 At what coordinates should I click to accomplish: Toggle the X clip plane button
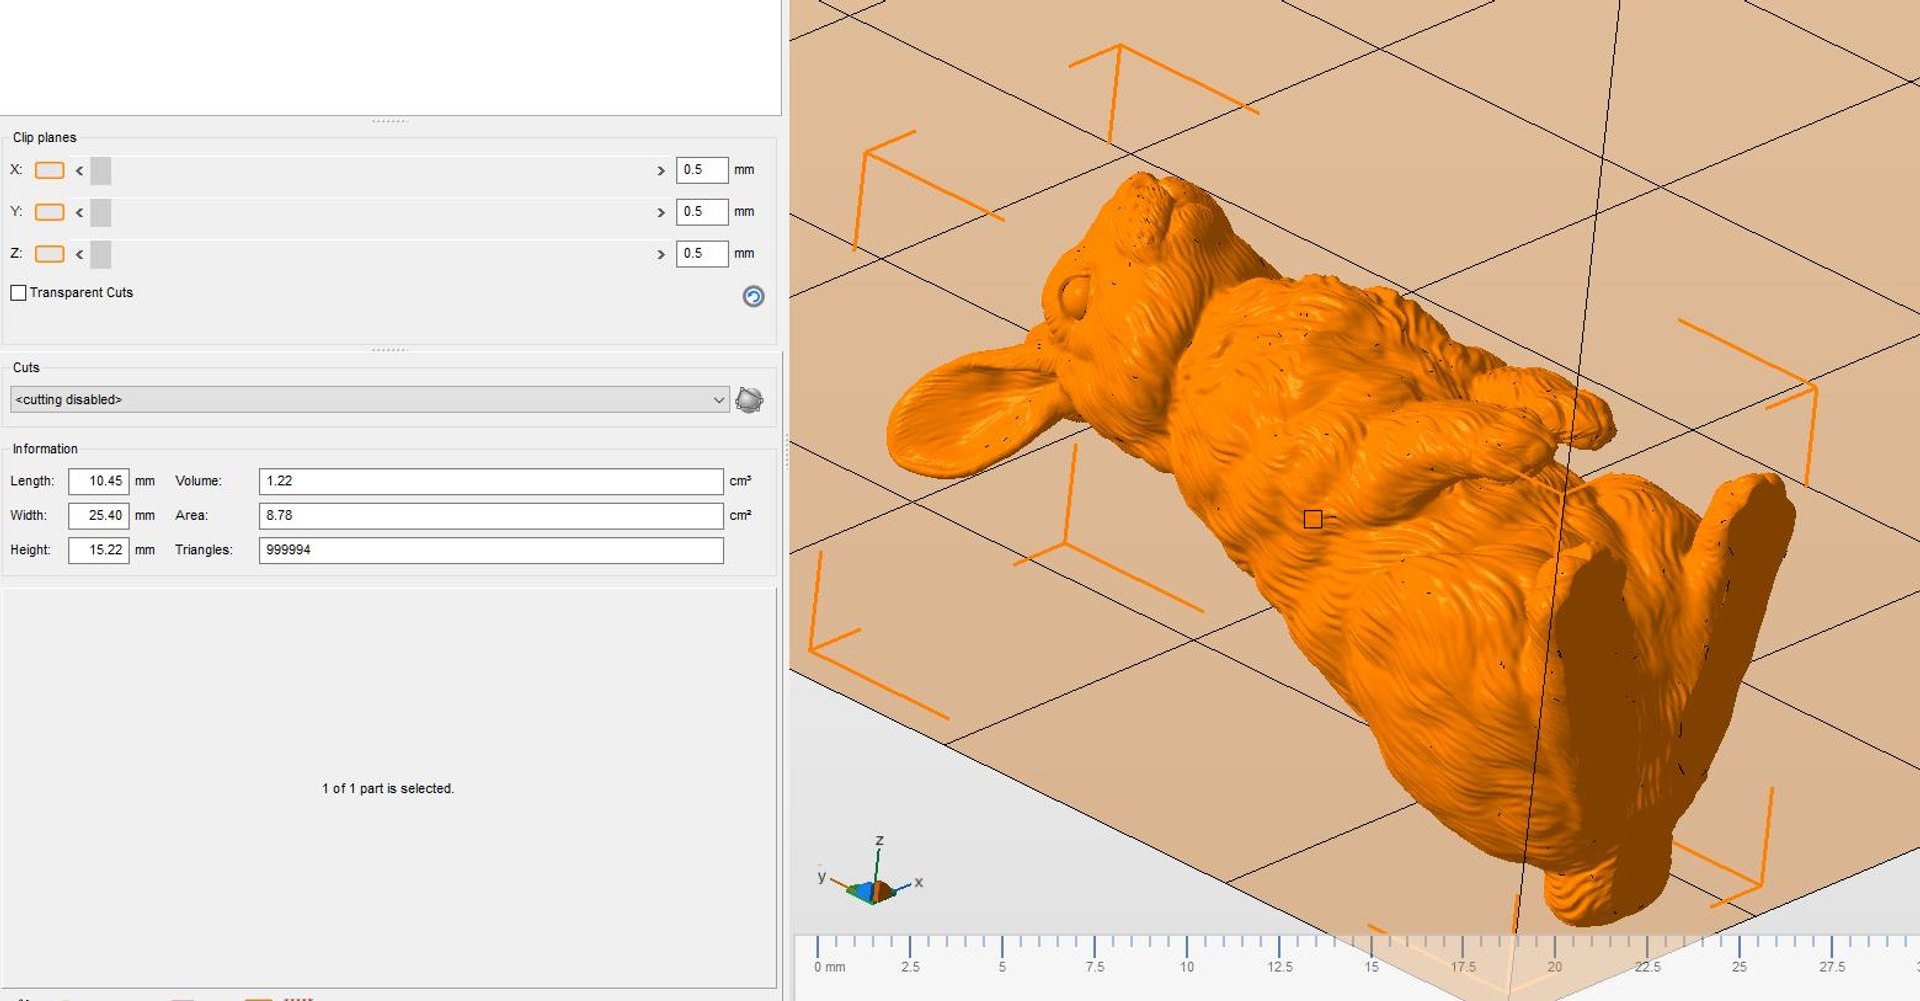tap(49, 170)
